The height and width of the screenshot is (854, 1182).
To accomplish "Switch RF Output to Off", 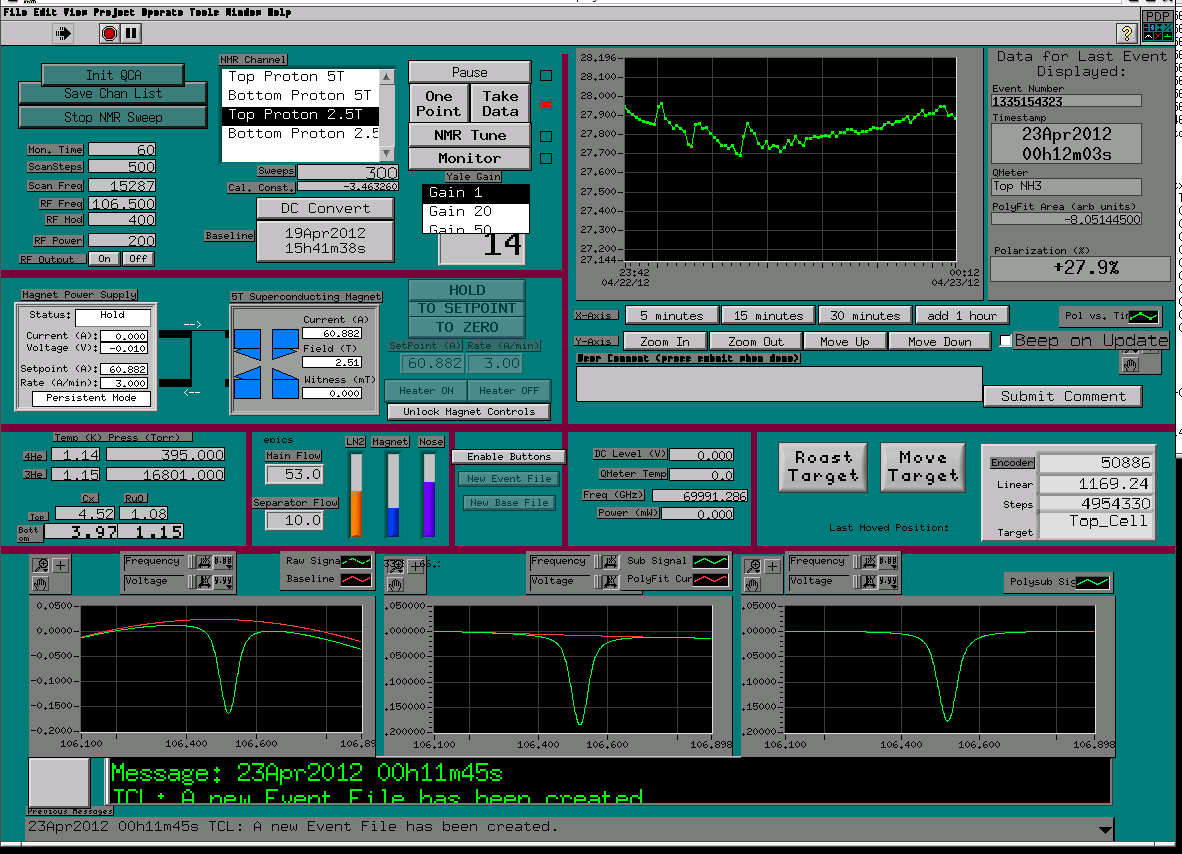I will 138,259.
